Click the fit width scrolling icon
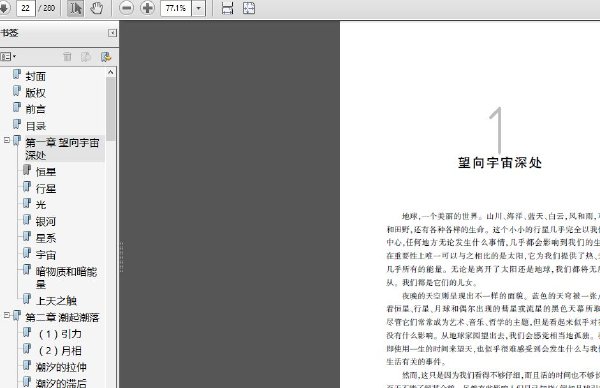The width and height of the screenshot is (600, 388). (227, 8)
